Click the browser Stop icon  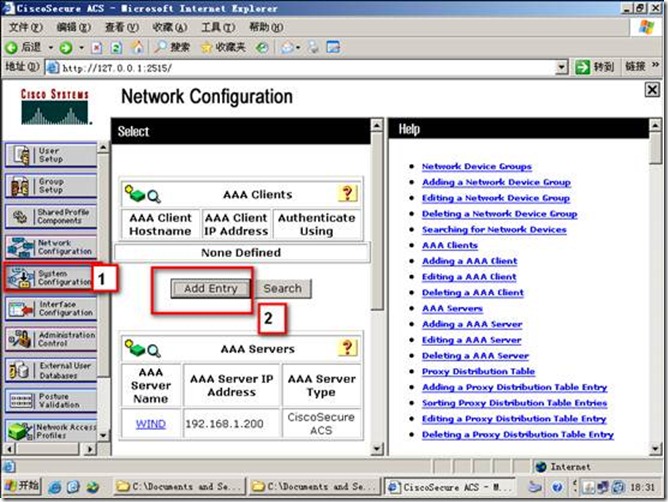click(97, 47)
